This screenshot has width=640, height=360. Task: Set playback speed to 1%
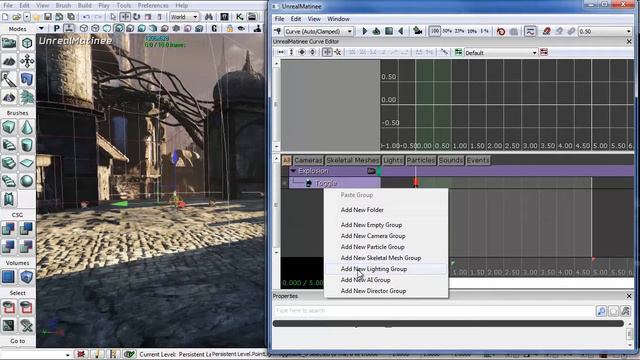(484, 31)
